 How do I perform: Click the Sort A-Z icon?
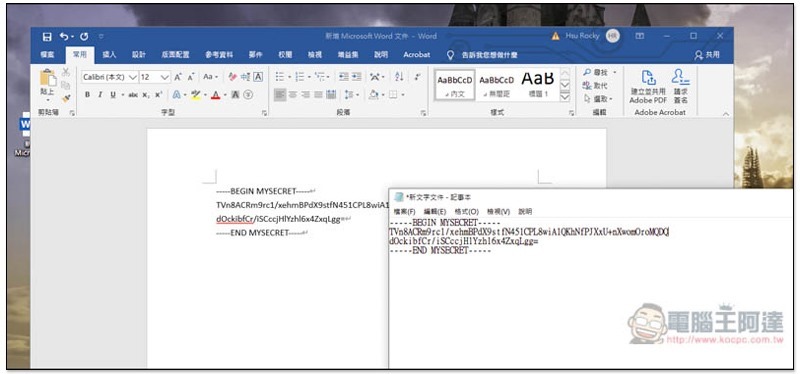(399, 77)
